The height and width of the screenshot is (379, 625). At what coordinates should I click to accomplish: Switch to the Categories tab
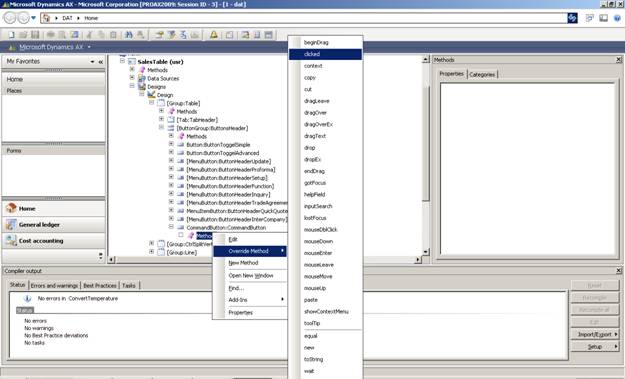pos(482,75)
